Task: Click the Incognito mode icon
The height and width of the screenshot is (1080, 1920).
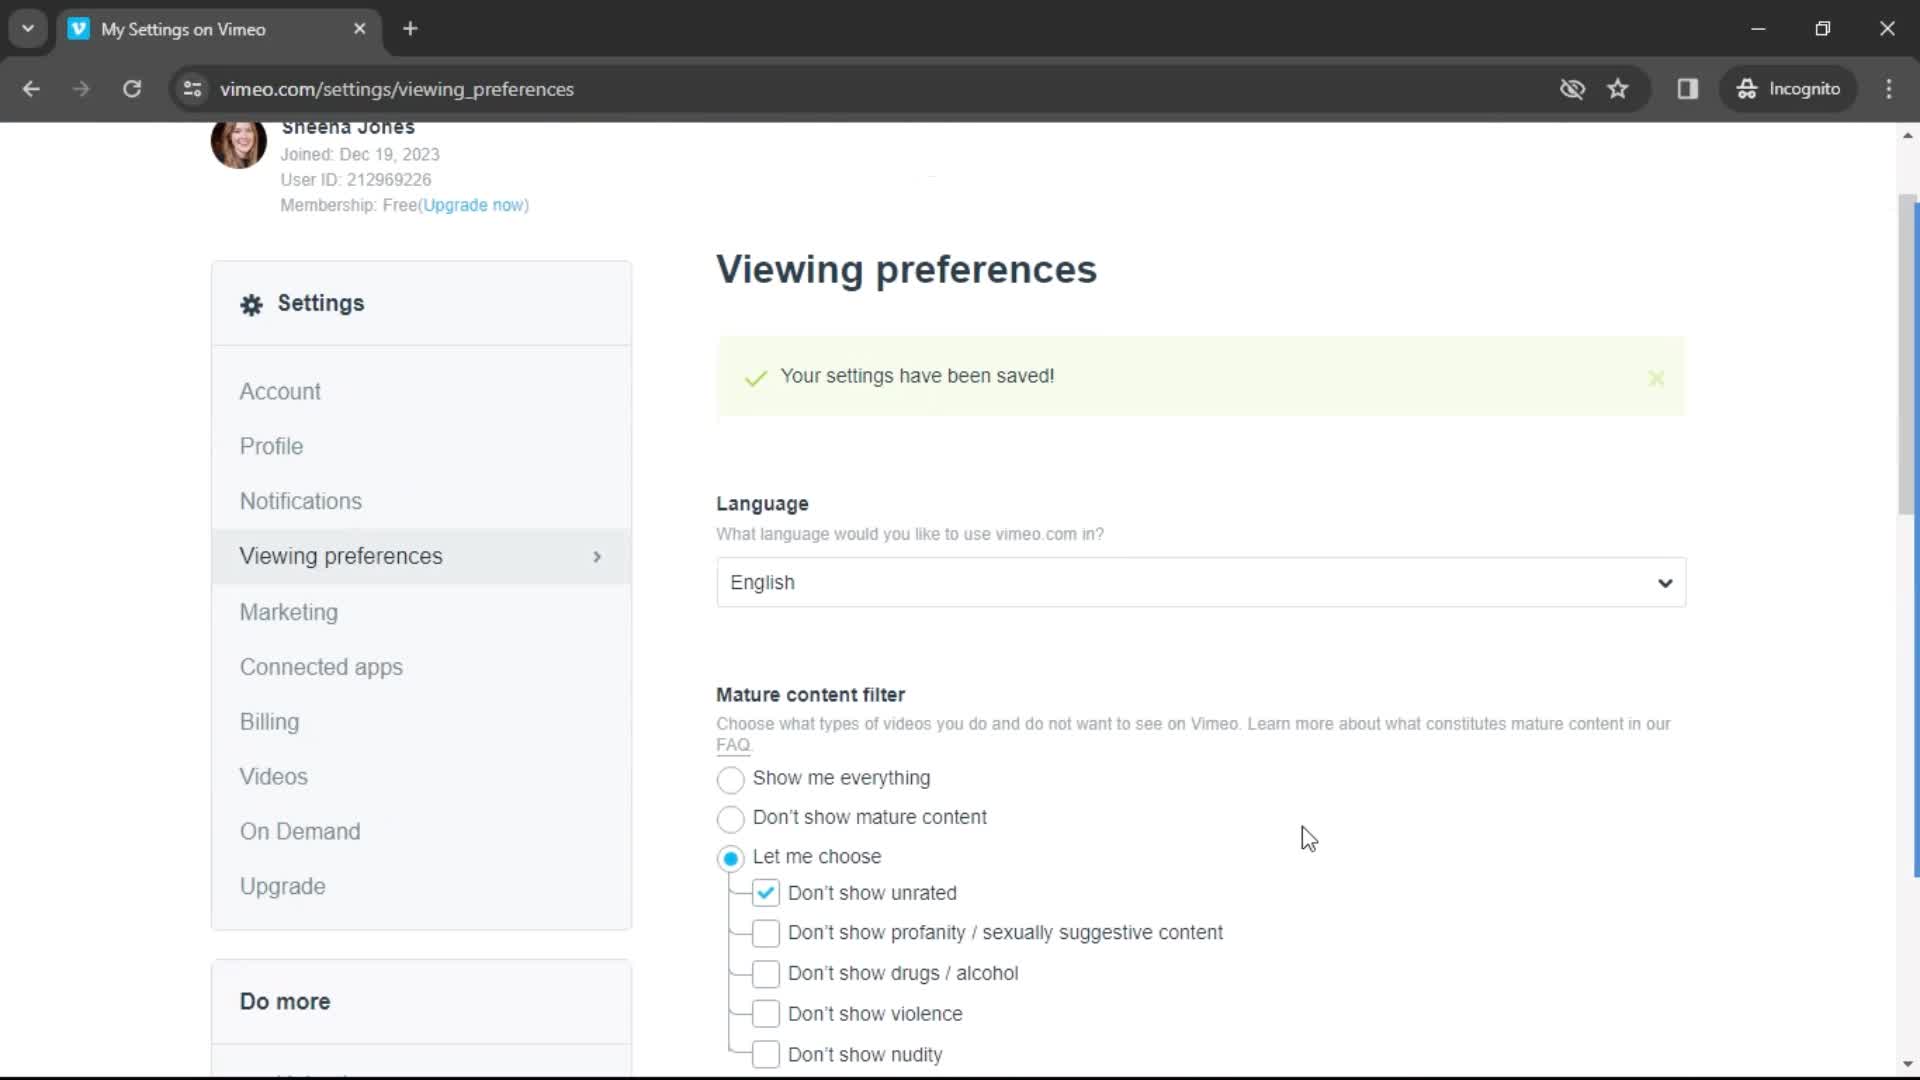Action: [1746, 88]
